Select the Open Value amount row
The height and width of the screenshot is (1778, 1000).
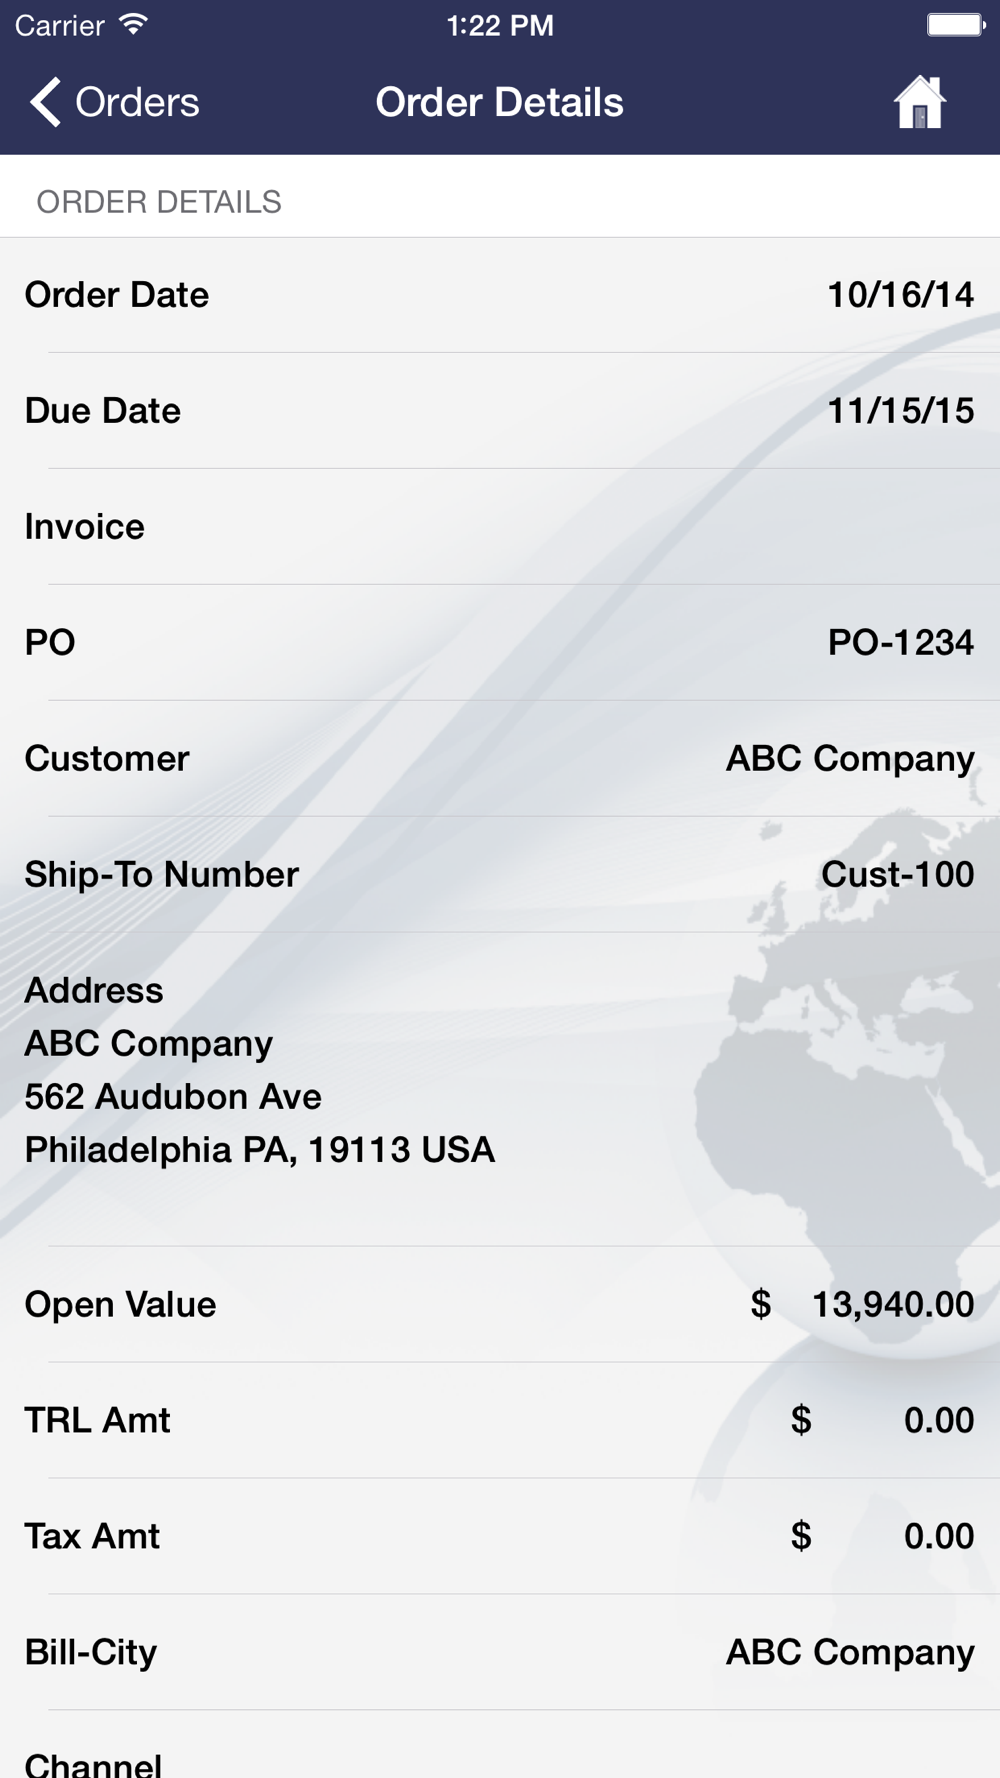[x=500, y=1304]
